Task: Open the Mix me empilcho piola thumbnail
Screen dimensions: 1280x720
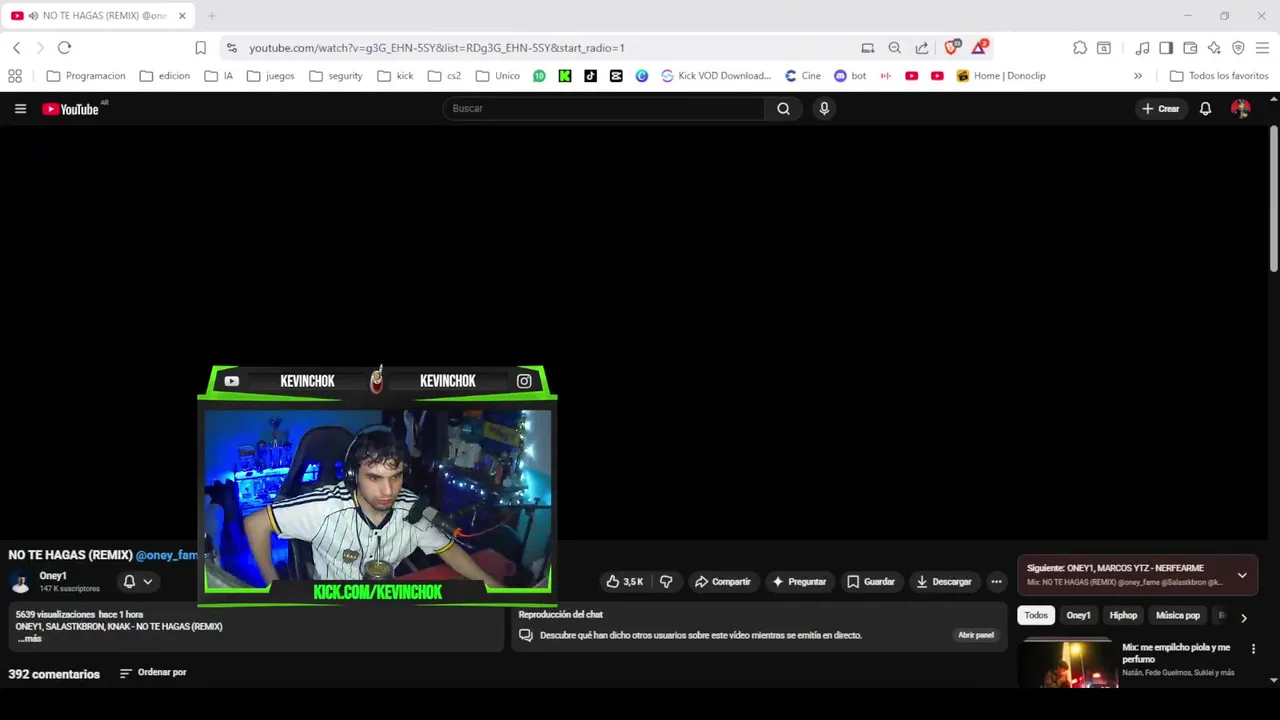Action: coord(1067,664)
